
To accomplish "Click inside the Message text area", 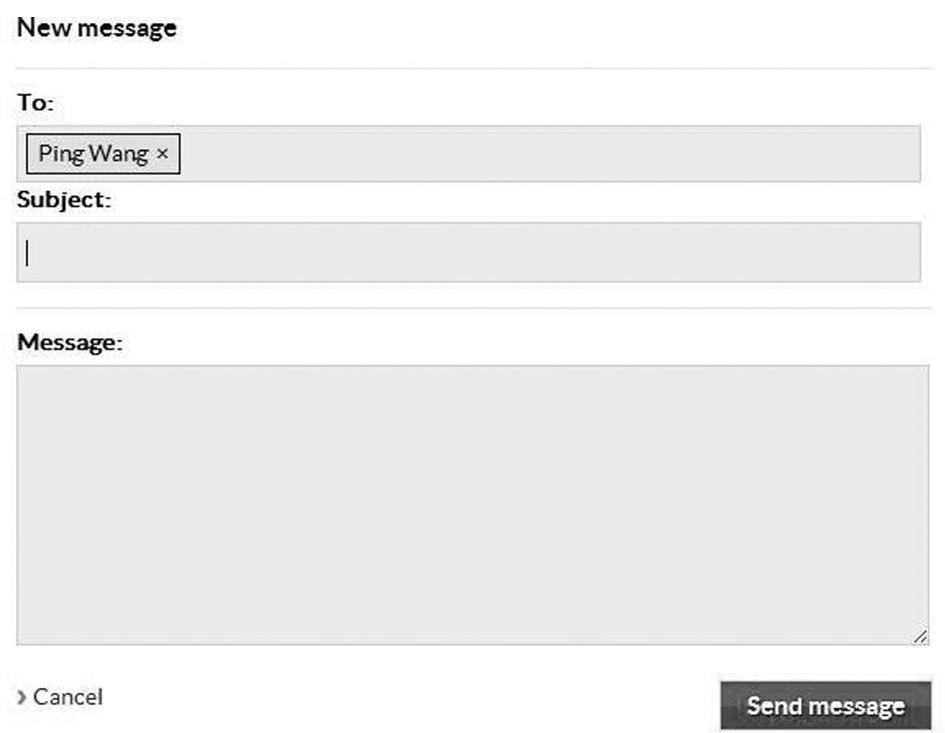I will (x=472, y=505).
